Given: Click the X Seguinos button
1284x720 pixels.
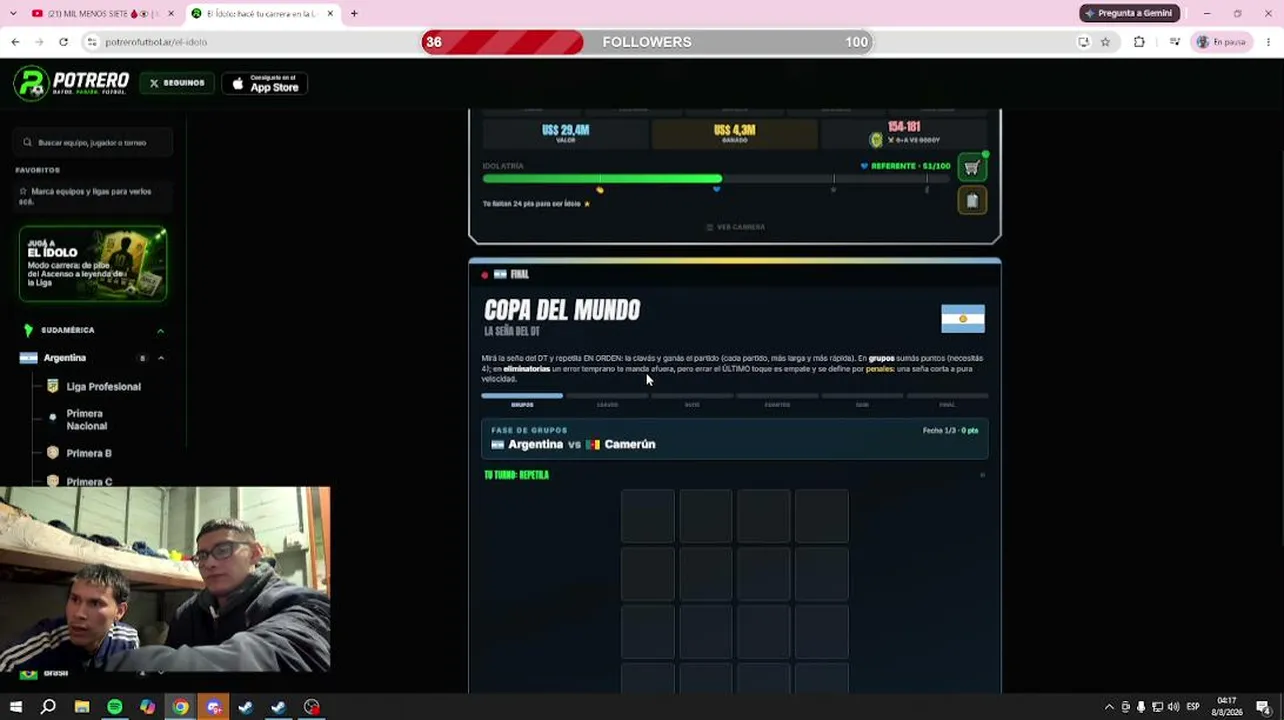Looking at the screenshot, I should pyautogui.click(x=177, y=83).
